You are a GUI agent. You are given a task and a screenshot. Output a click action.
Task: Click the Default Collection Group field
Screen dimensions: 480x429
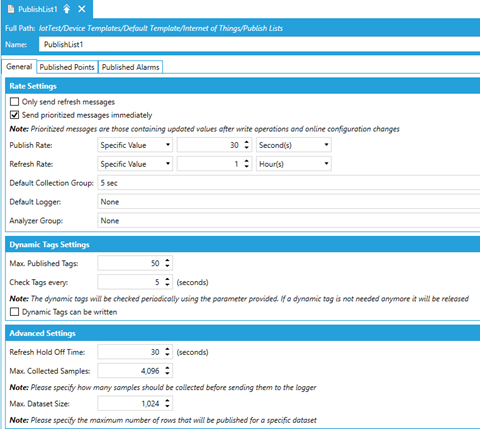(289, 183)
